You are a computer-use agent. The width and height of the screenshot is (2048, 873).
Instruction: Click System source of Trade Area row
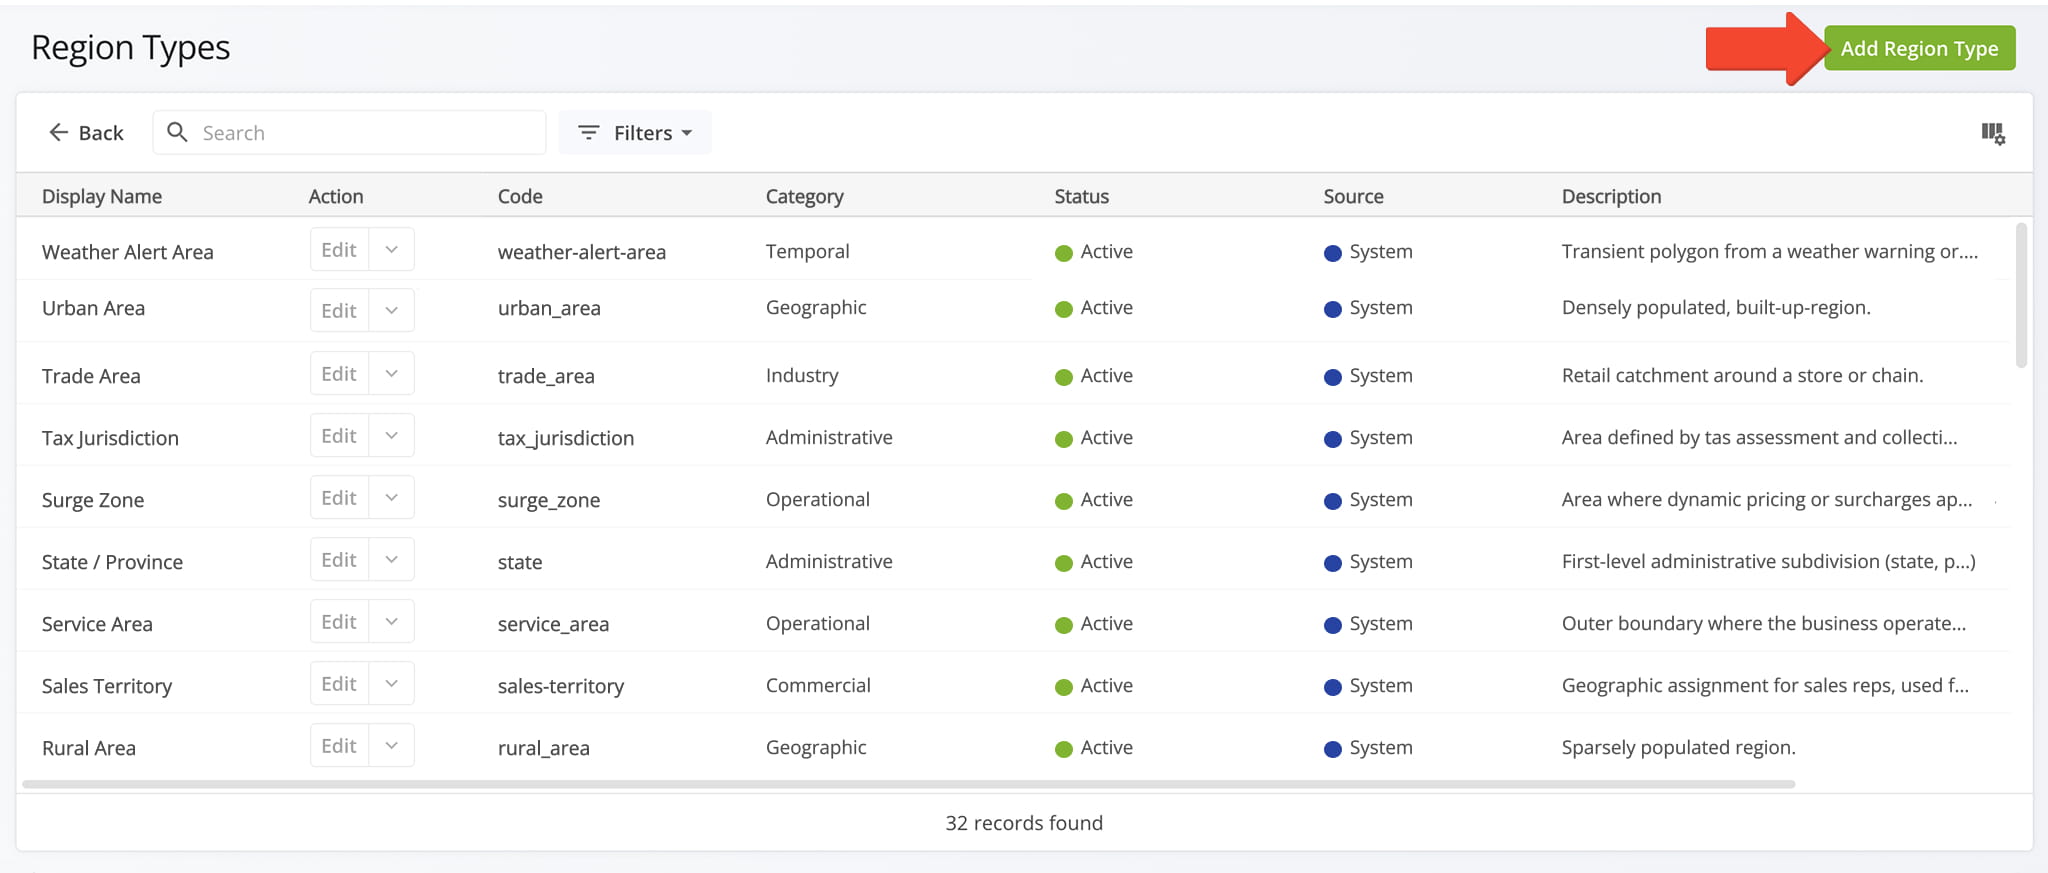pyautogui.click(x=1368, y=375)
